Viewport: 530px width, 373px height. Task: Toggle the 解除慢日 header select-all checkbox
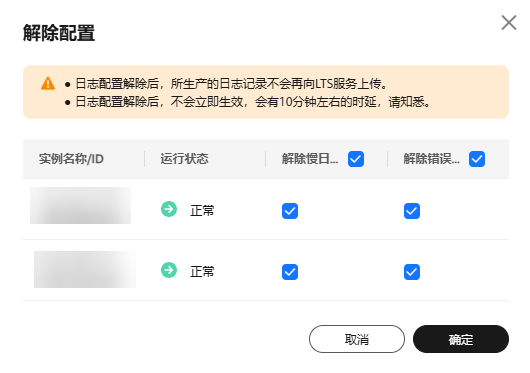click(x=356, y=159)
